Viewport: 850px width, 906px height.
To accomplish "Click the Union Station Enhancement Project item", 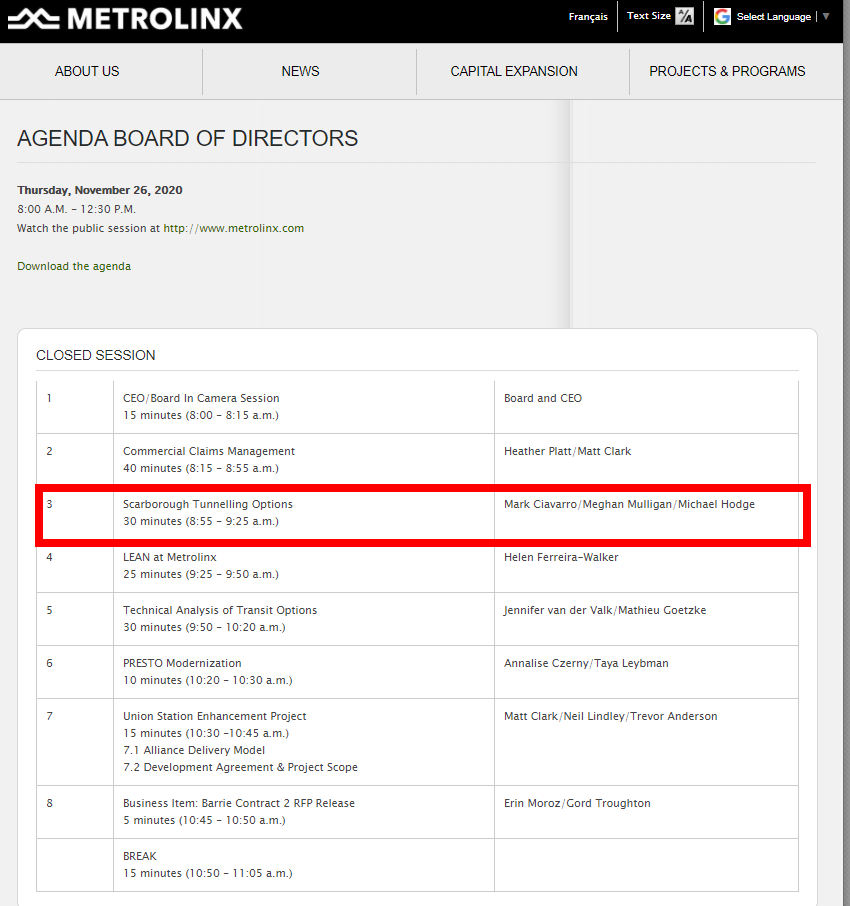I will pyautogui.click(x=214, y=716).
